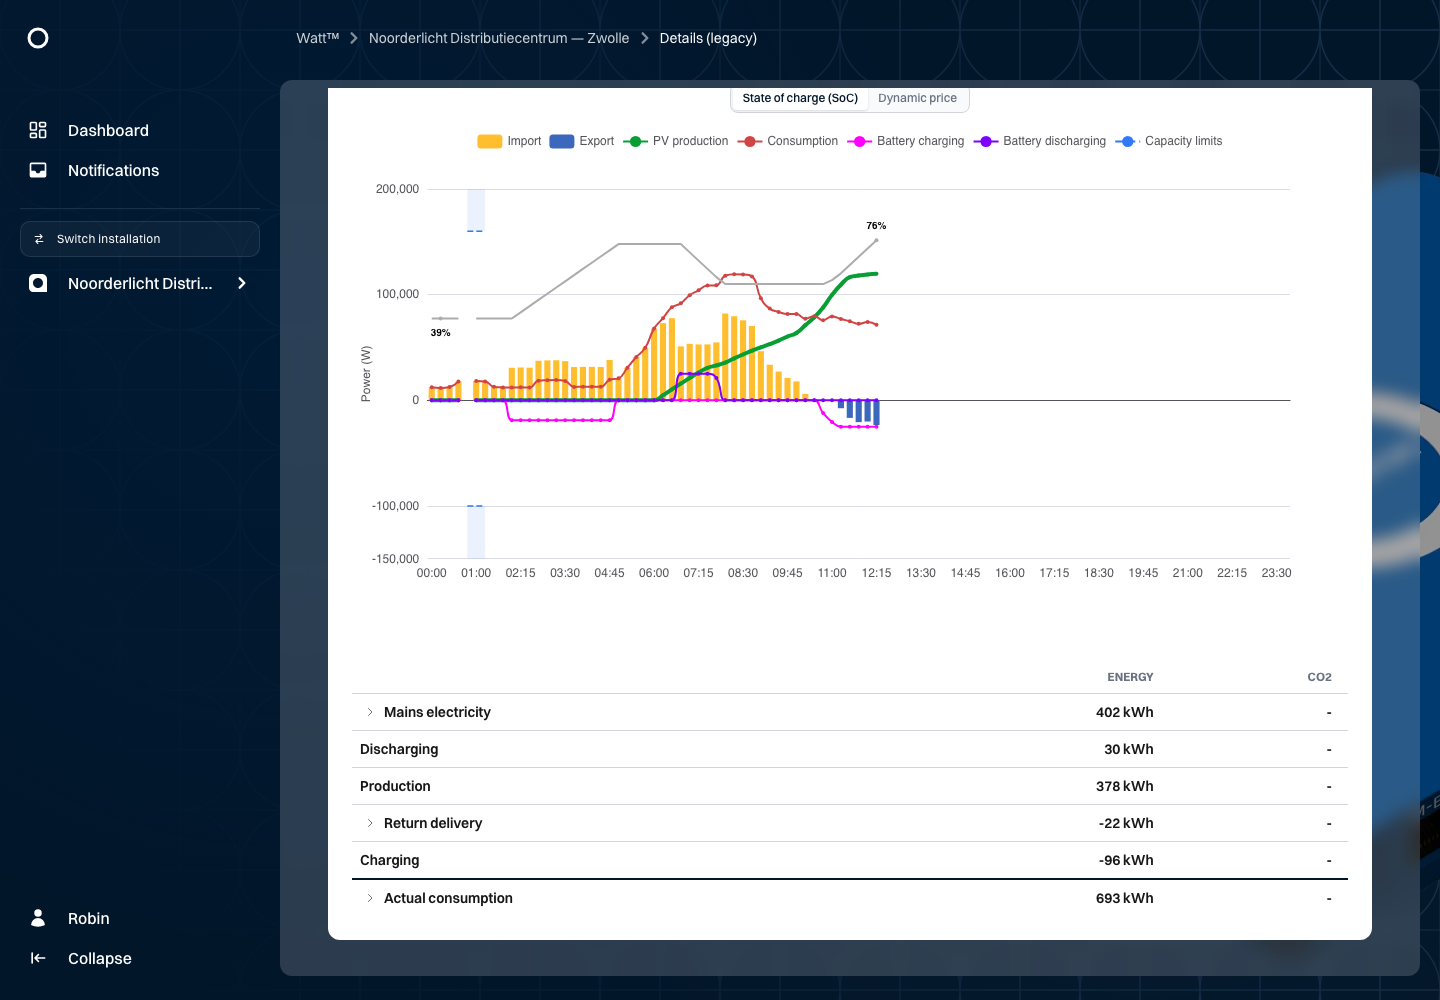Select the State of charge (SoC) tab

pyautogui.click(x=800, y=98)
